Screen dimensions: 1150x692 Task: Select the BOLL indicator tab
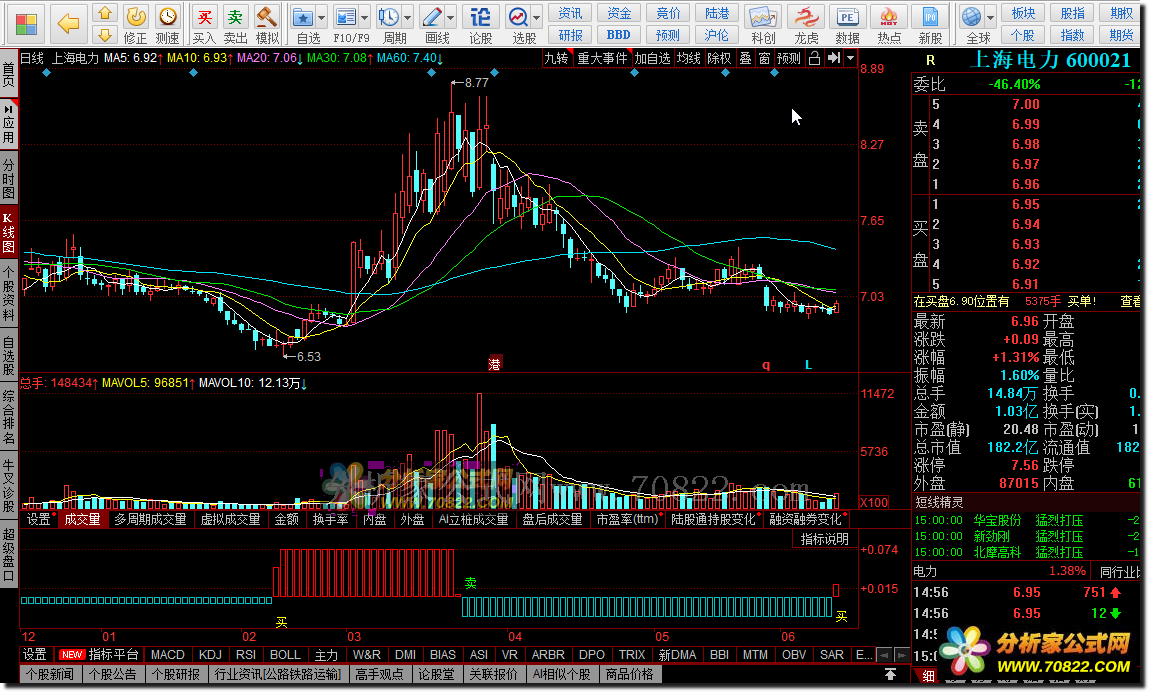pos(285,655)
